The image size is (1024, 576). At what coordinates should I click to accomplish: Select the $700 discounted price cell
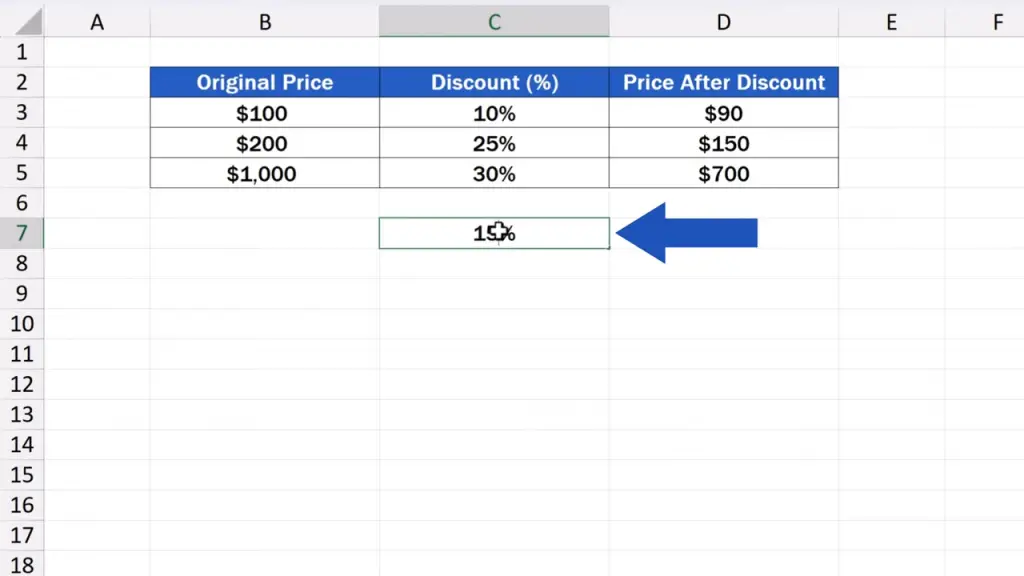click(x=723, y=173)
